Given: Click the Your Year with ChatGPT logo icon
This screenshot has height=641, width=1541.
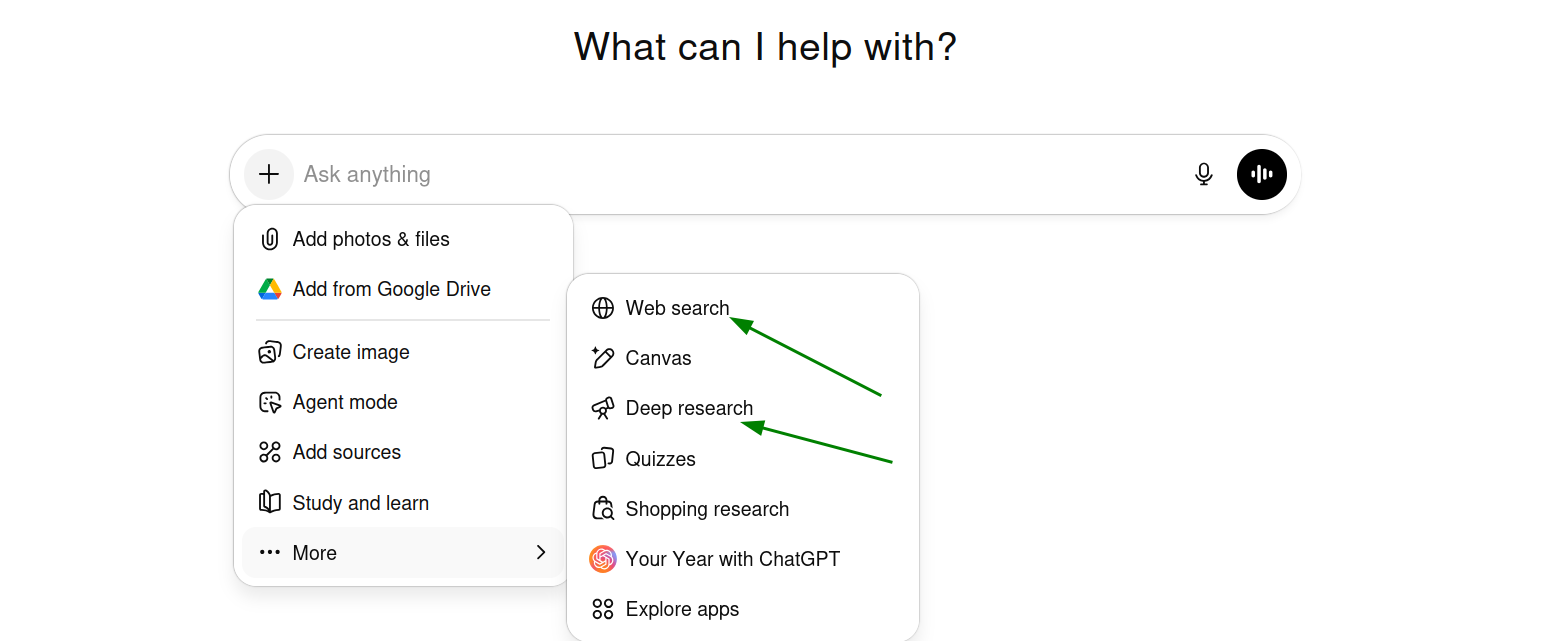Looking at the screenshot, I should [x=603, y=559].
